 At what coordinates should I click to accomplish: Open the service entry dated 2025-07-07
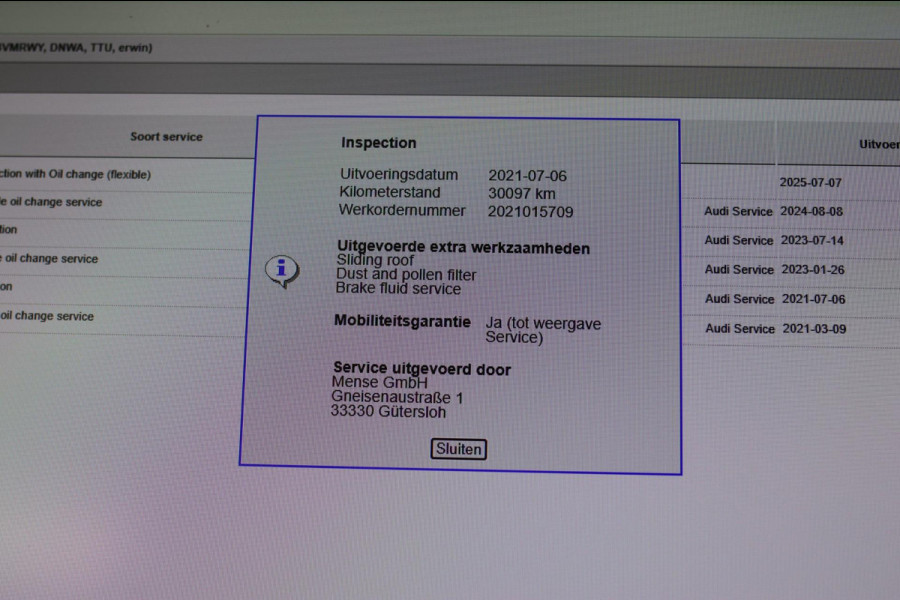point(811,183)
